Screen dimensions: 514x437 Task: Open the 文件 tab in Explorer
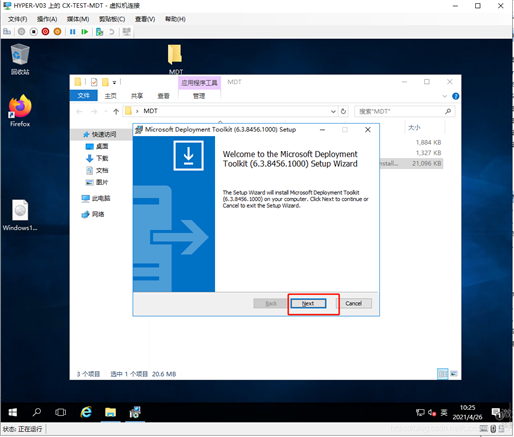84,96
